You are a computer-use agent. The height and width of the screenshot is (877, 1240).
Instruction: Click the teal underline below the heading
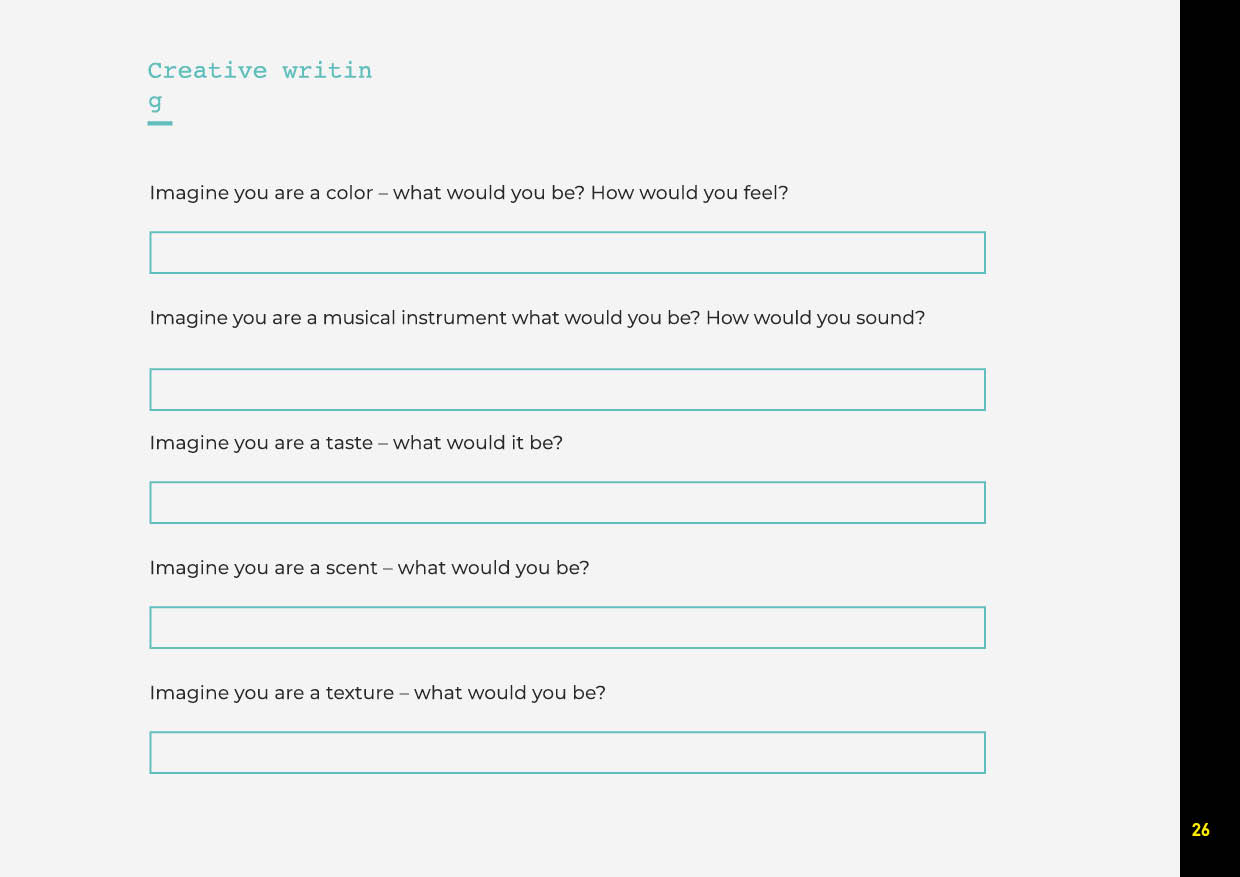pos(160,123)
